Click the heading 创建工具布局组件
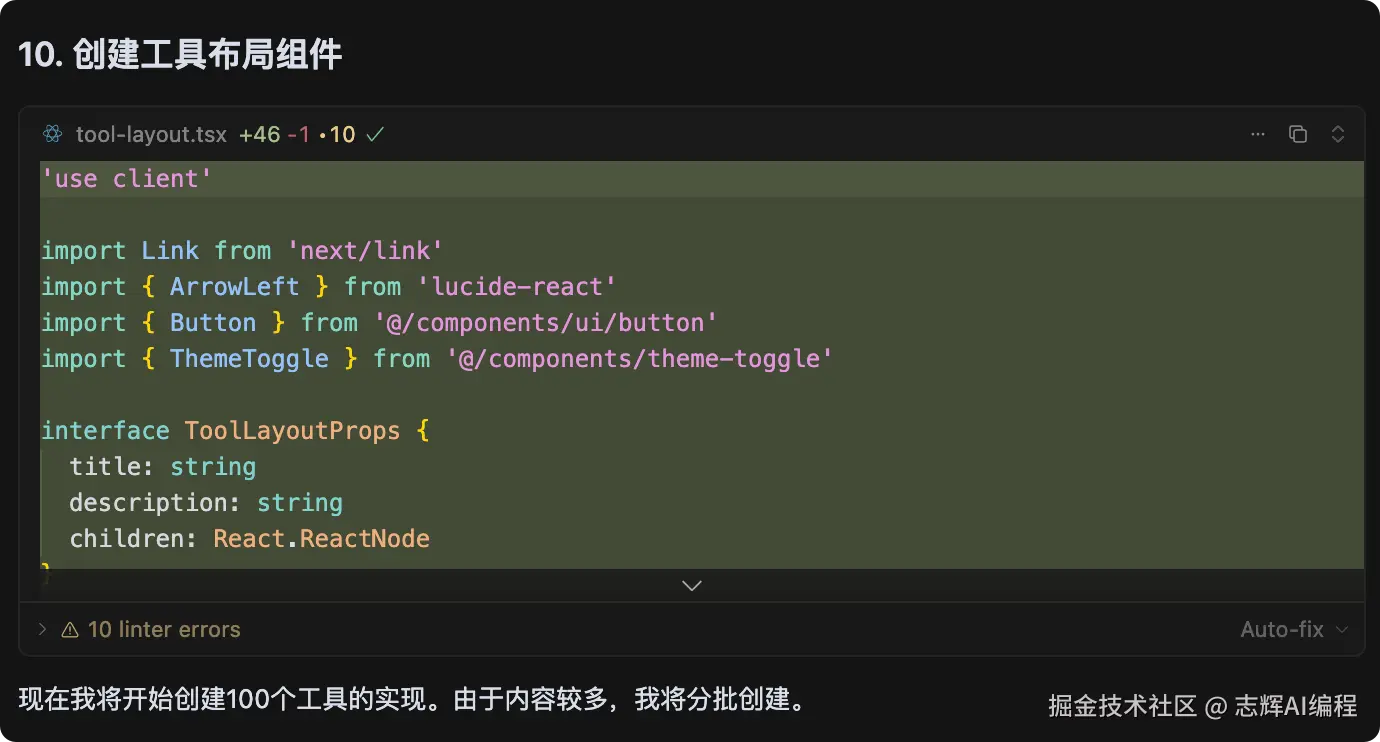 208,54
